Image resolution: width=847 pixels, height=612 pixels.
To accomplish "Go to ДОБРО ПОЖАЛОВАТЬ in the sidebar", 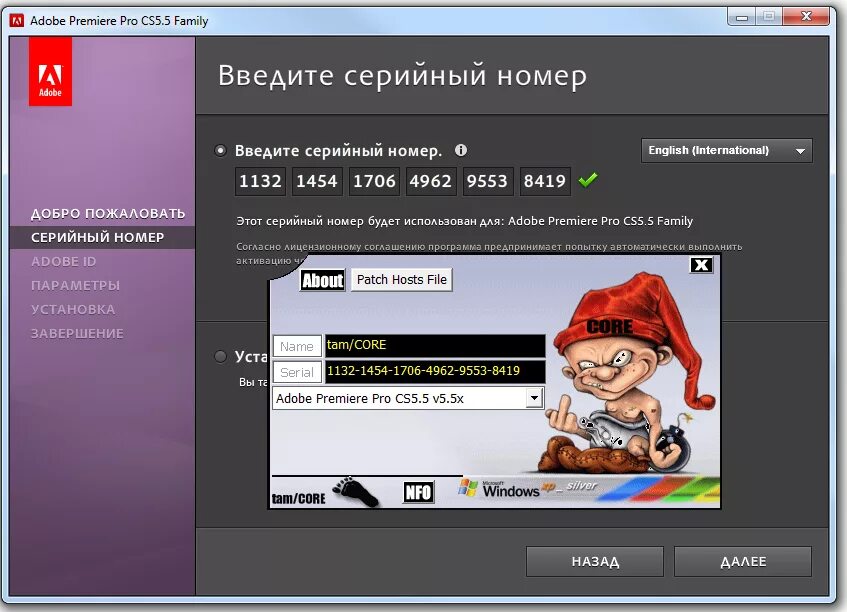I will pos(108,213).
